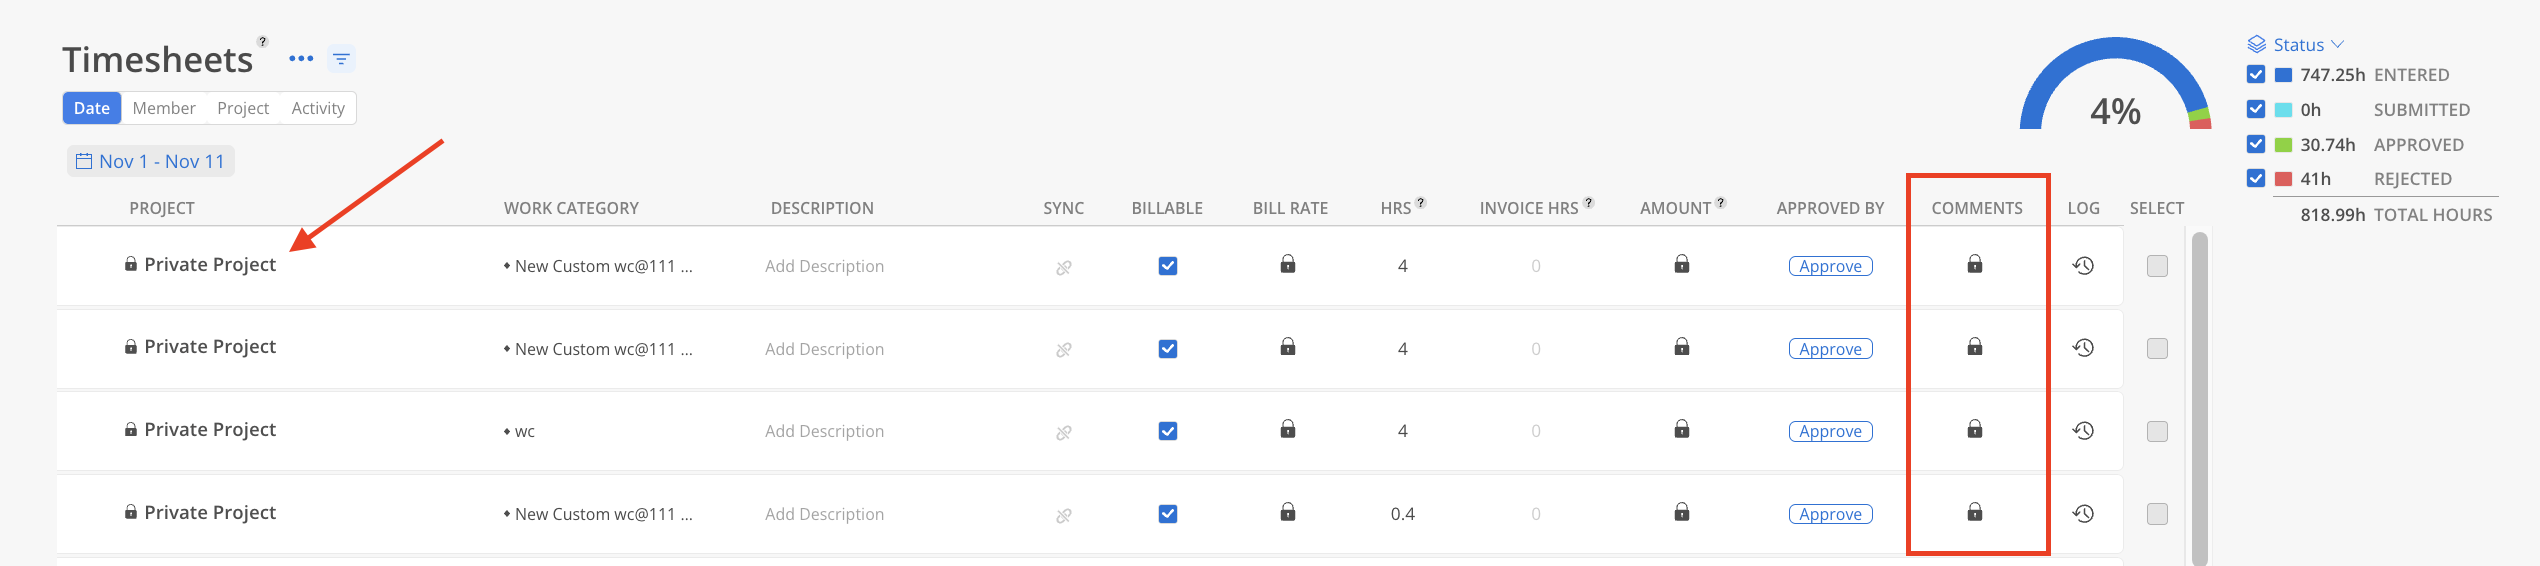Open the Nov 1 - Nov 11 date picker

point(151,161)
